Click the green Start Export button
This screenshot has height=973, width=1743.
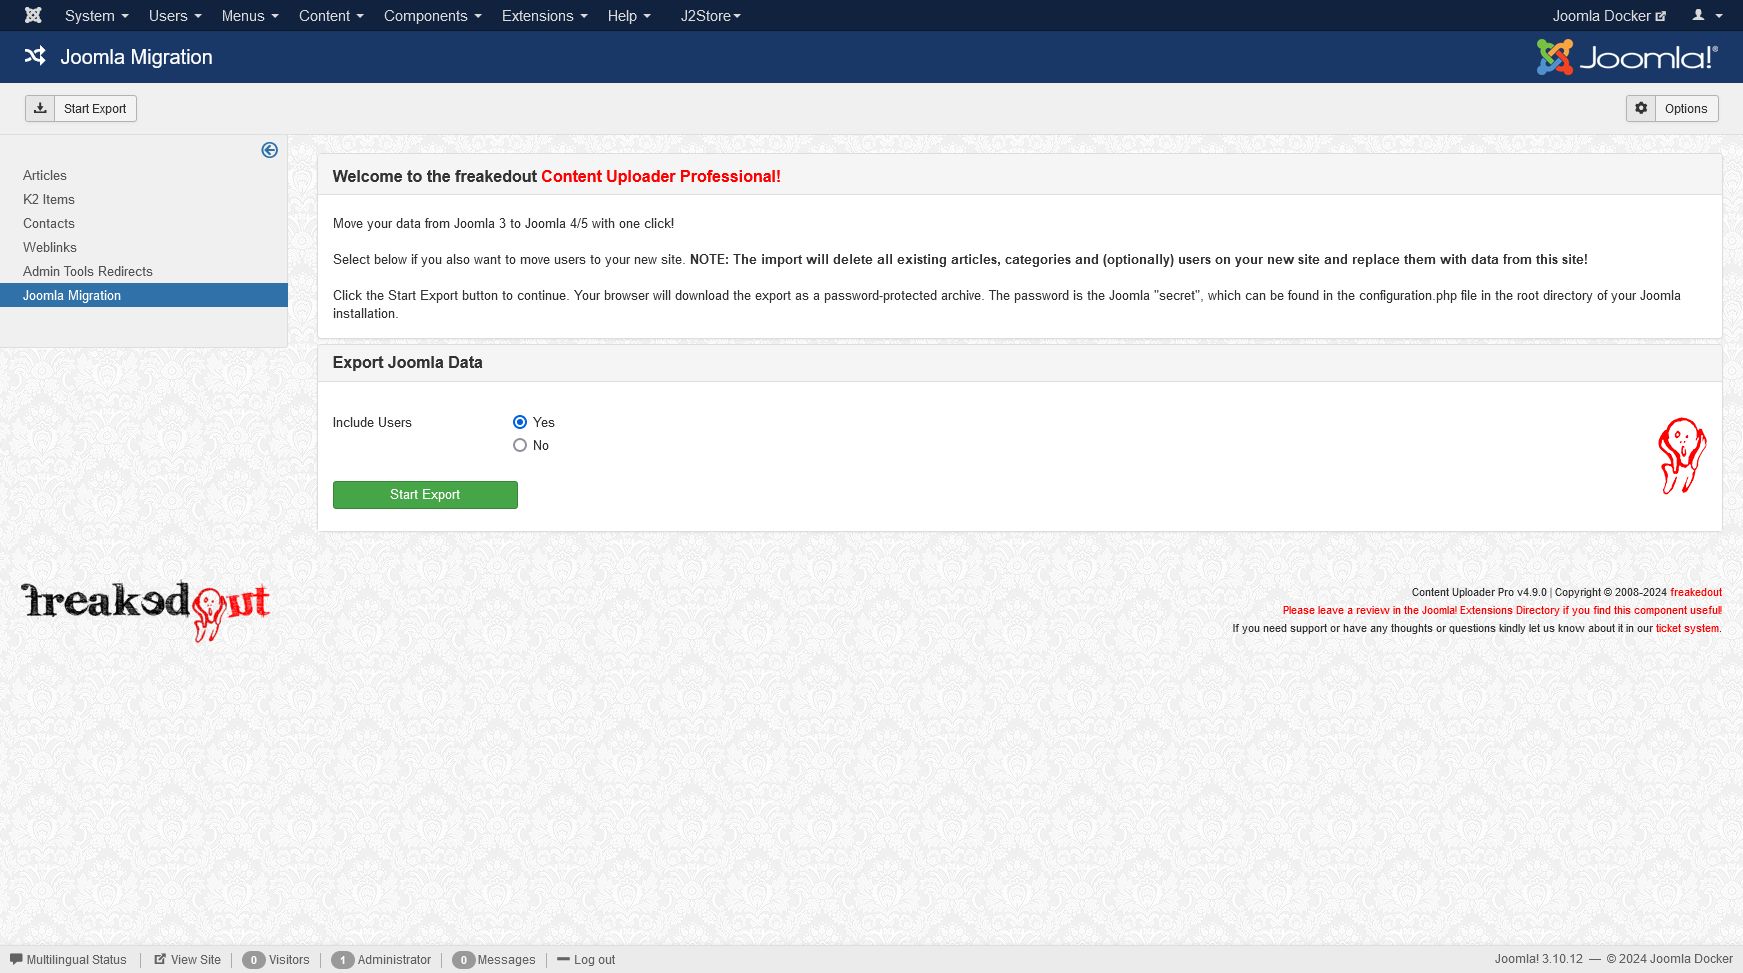coord(425,495)
